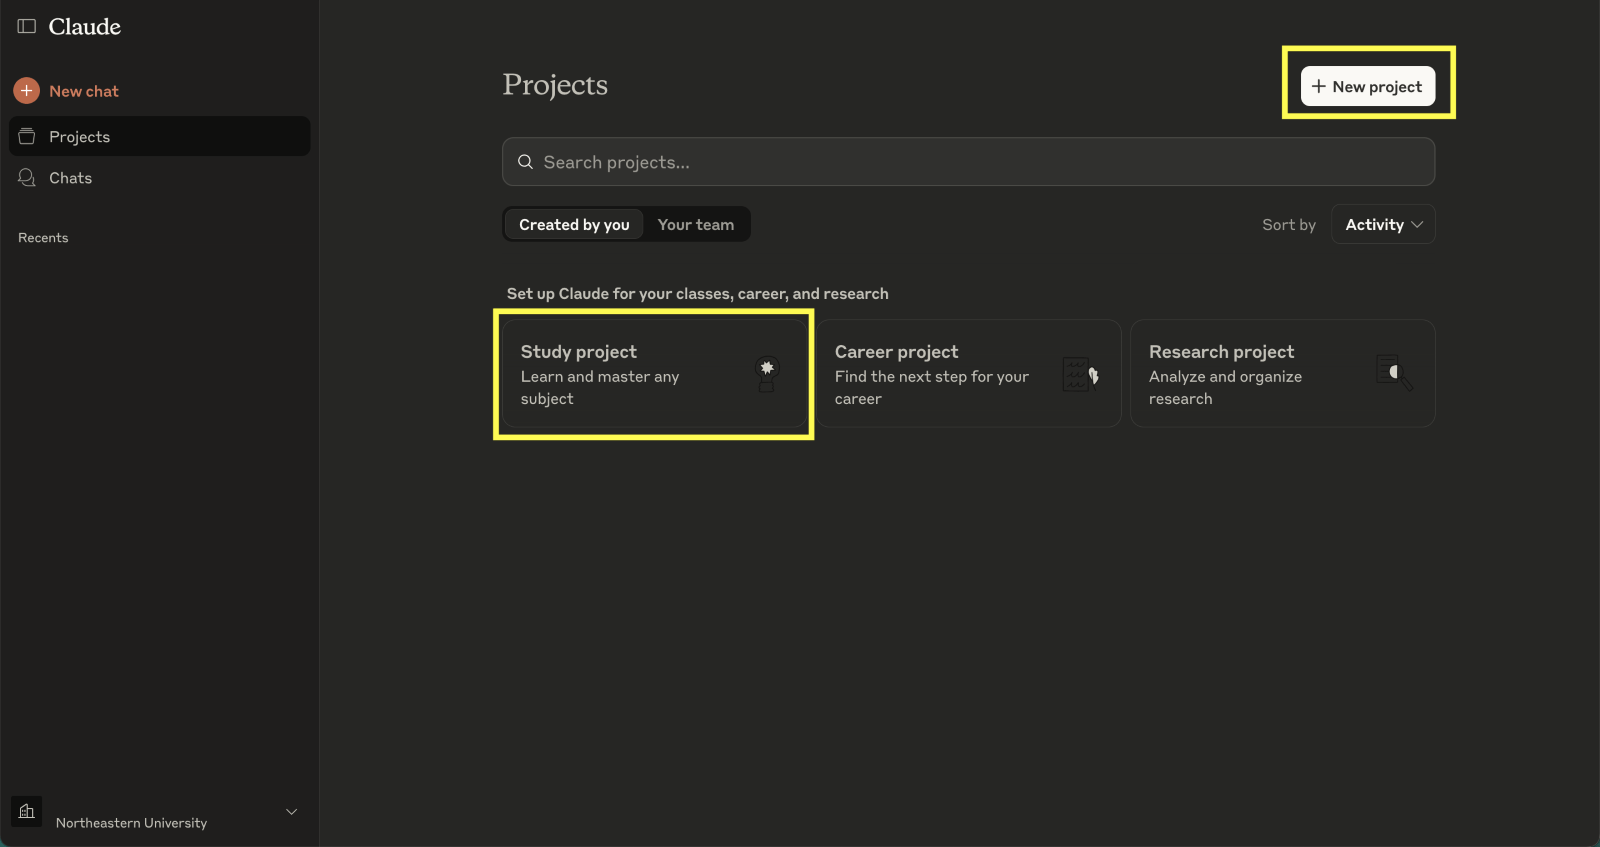The width and height of the screenshot is (1600, 847).
Task: Click the Chats speech bubble icon
Action: 27,178
